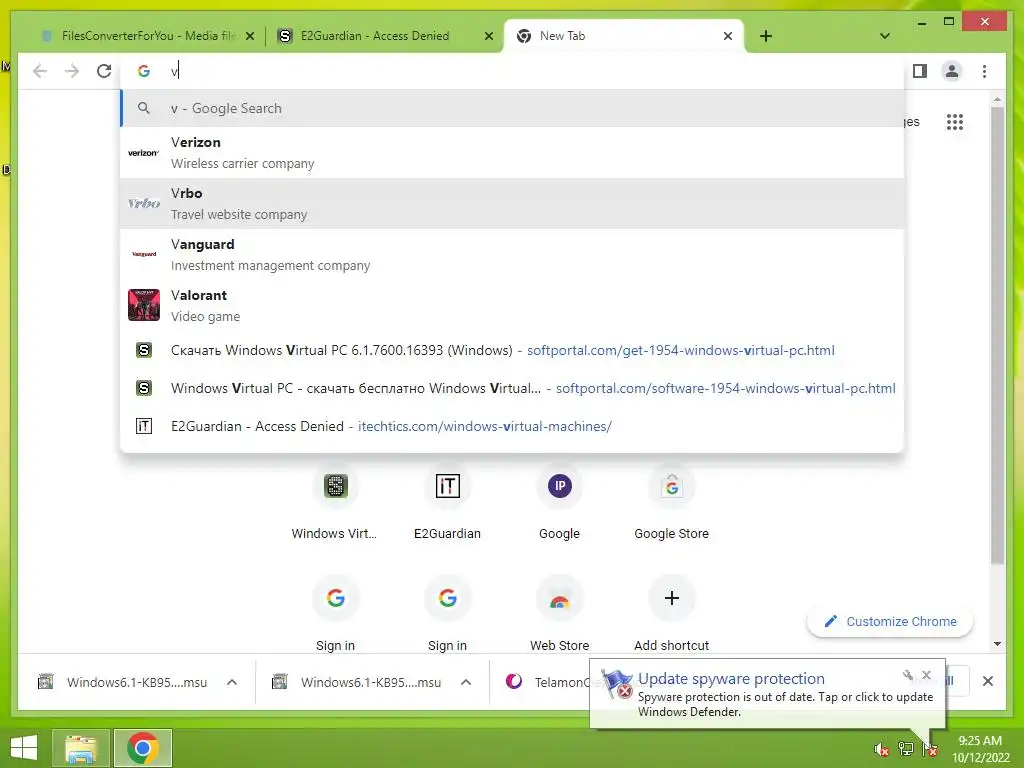Open the Web Store shortcut
The height and width of the screenshot is (768, 1024).
point(560,615)
